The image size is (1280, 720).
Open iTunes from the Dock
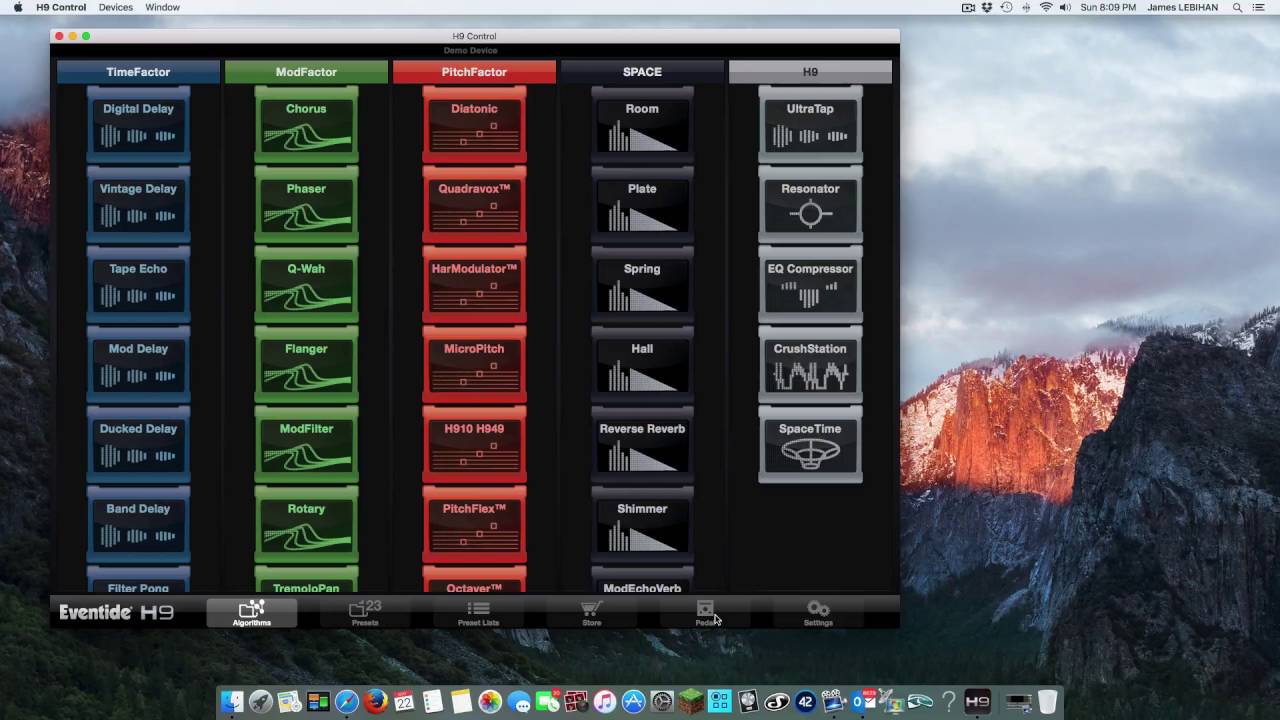tap(605, 702)
